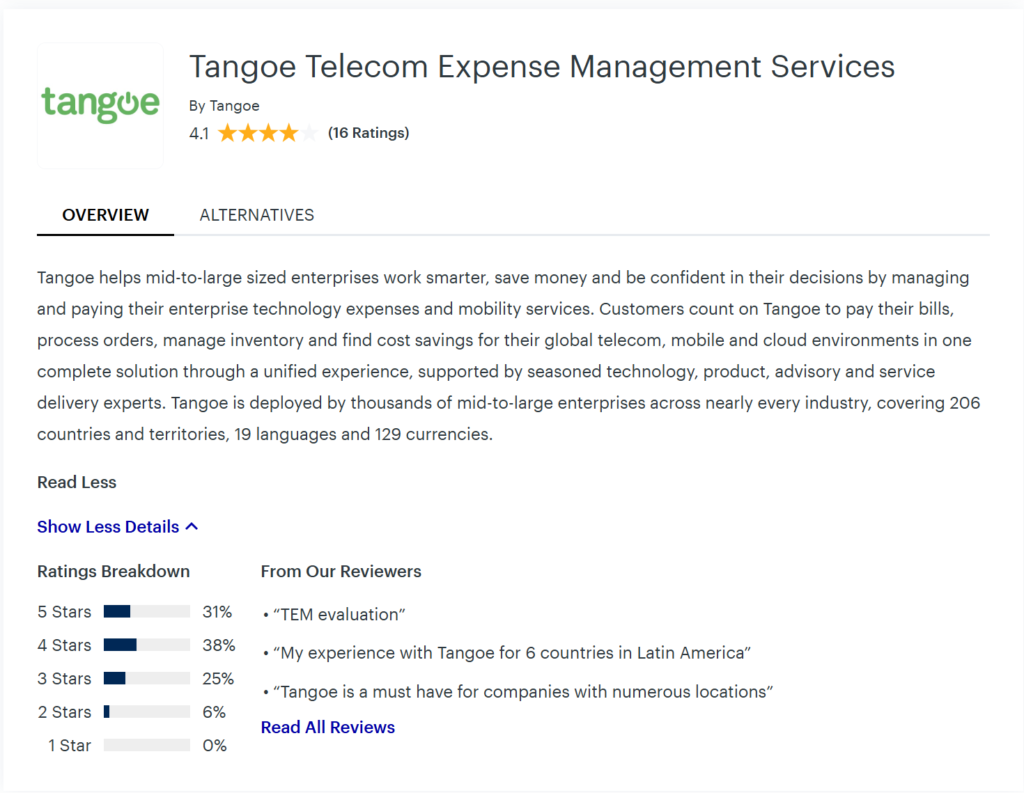Expand reviews with Read All Reviews
Image resolution: width=1024 pixels, height=793 pixels.
327,727
